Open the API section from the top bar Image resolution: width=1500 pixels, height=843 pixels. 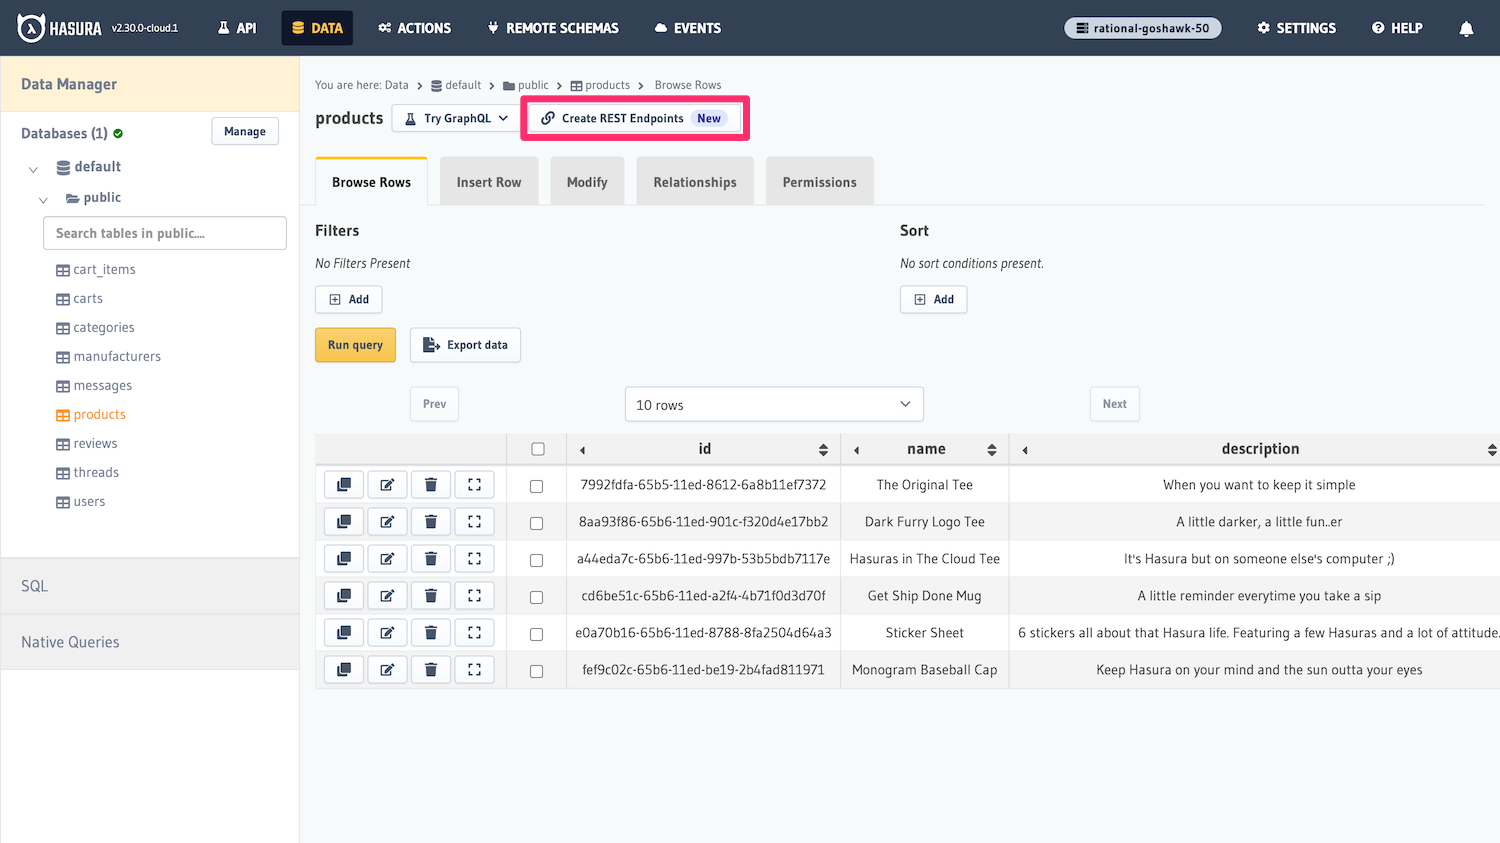tap(237, 28)
